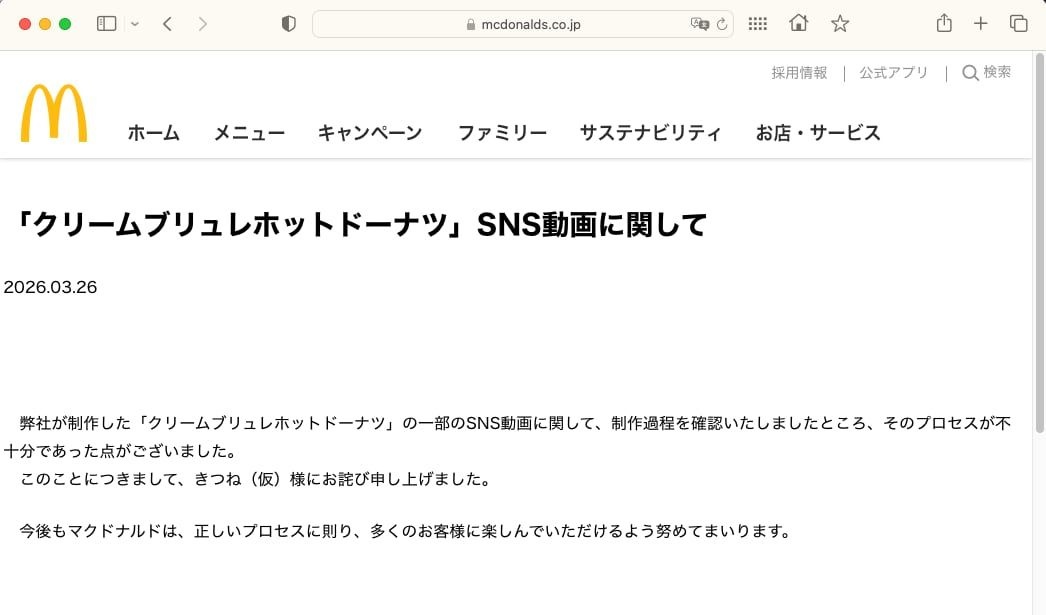This screenshot has height=615, width=1046.
Task: Click the McDonald's golden arches logo
Action: [x=53, y=113]
